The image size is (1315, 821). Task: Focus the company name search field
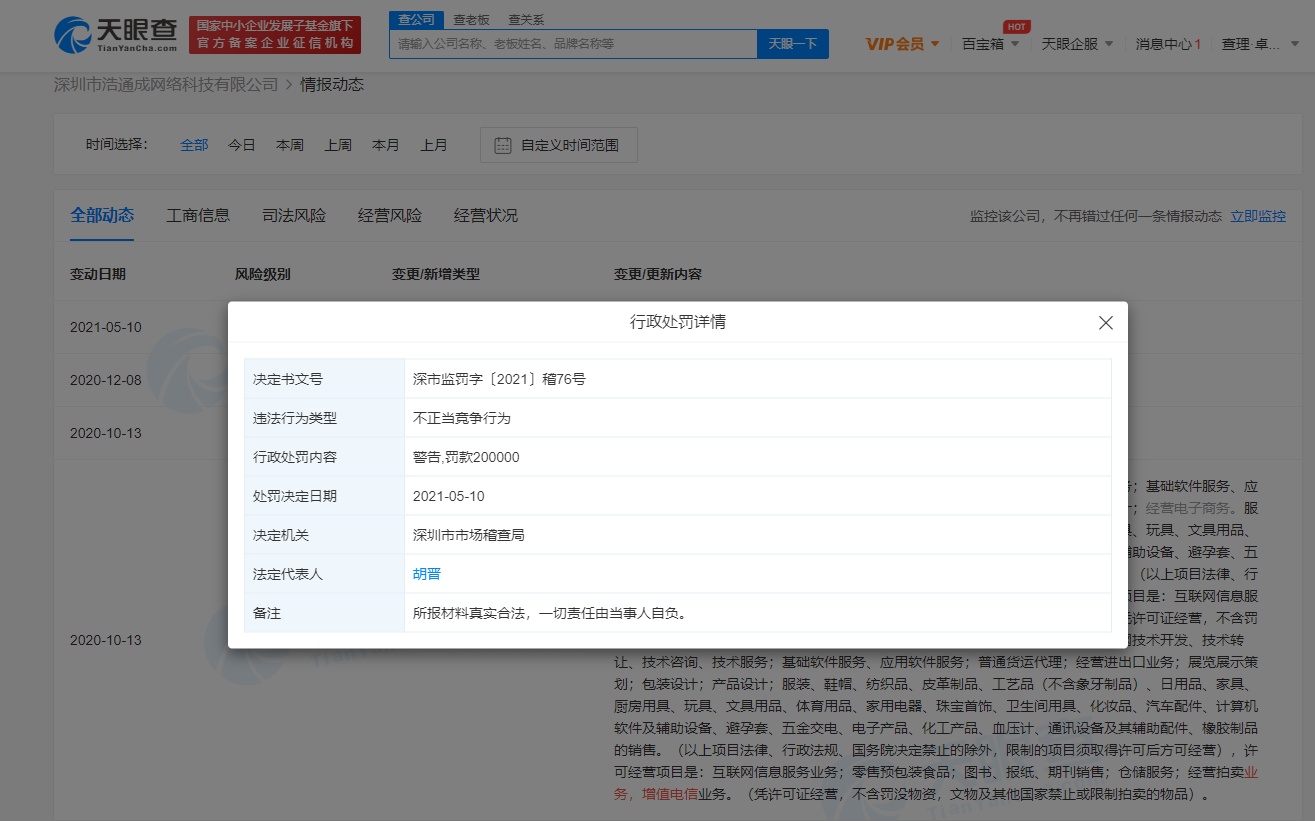coord(573,44)
